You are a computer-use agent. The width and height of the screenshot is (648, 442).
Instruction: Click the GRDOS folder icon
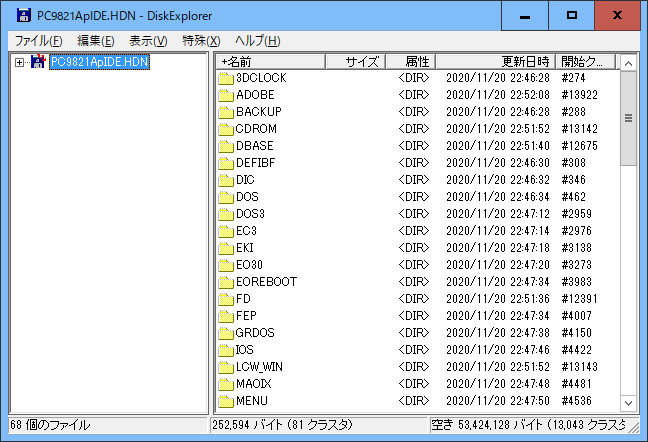point(225,332)
